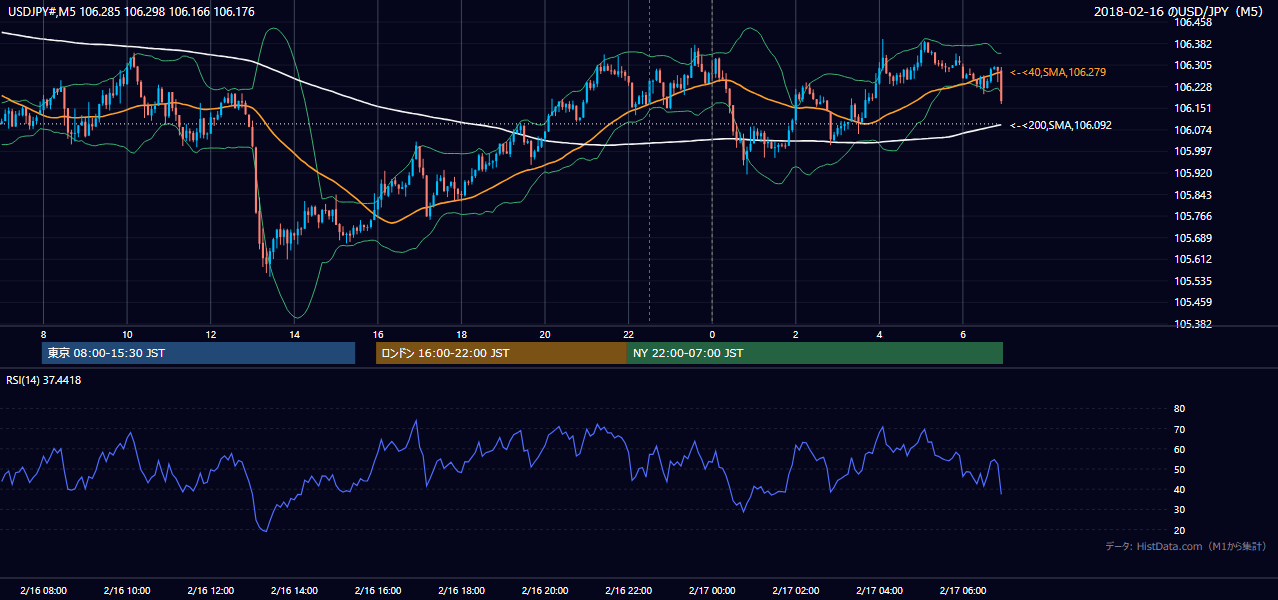Click RSI scale value 40

(1179, 489)
